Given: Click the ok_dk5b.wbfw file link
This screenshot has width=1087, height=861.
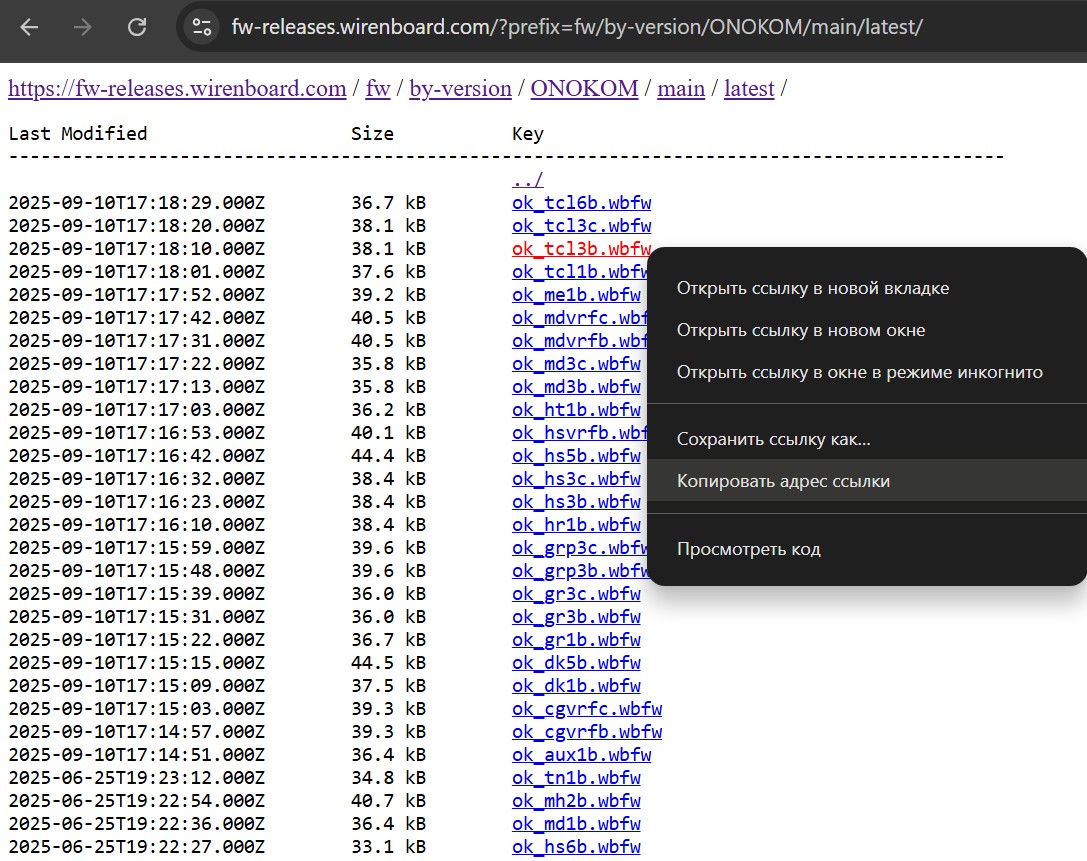Looking at the screenshot, I should [x=576, y=663].
